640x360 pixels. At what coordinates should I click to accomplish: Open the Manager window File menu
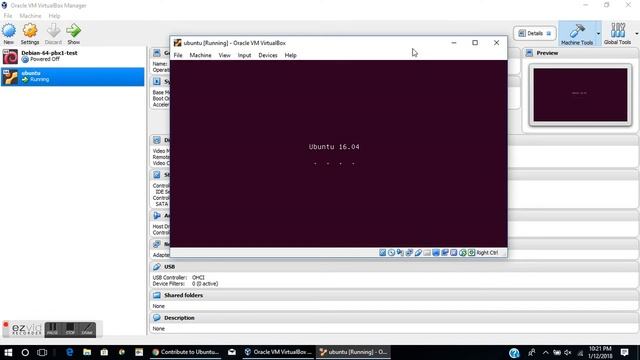tap(8, 16)
